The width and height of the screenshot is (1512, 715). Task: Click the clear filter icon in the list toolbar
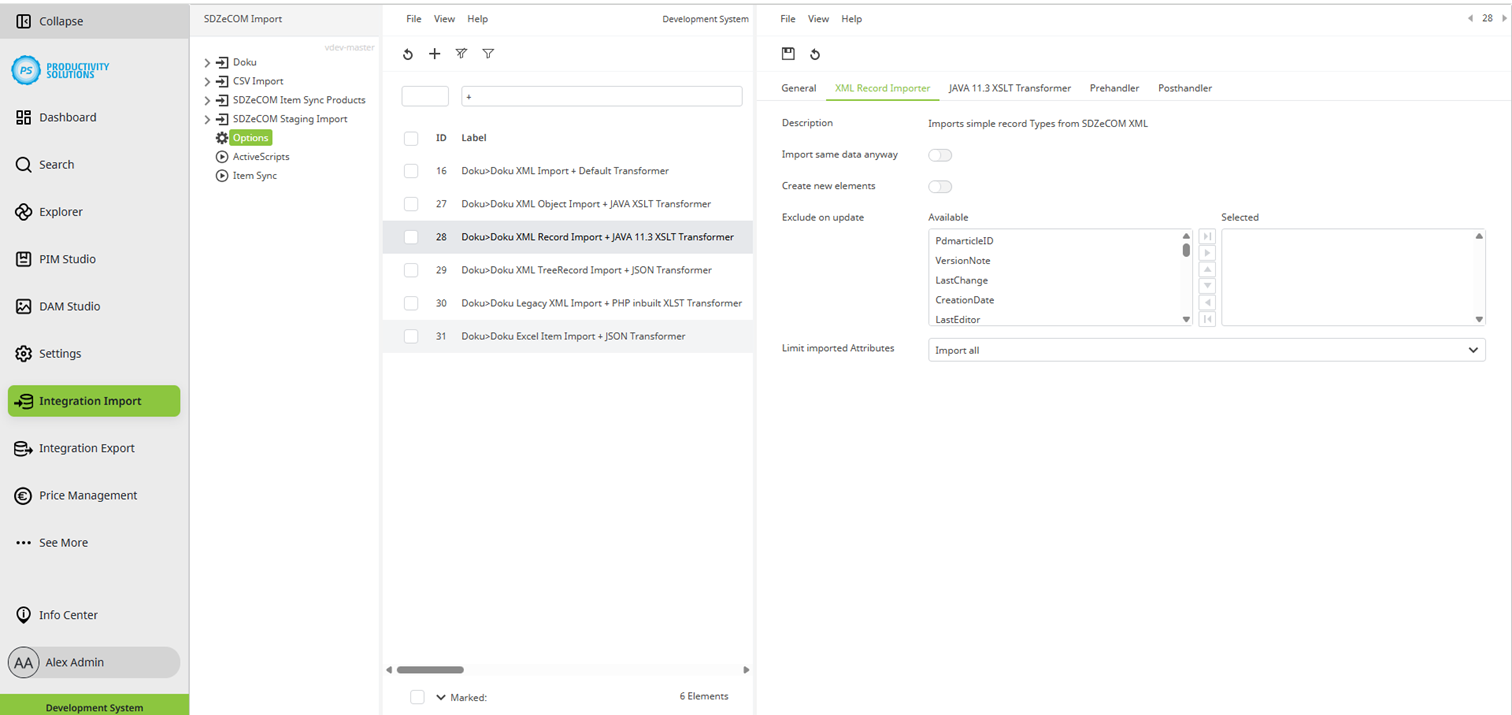click(x=461, y=54)
